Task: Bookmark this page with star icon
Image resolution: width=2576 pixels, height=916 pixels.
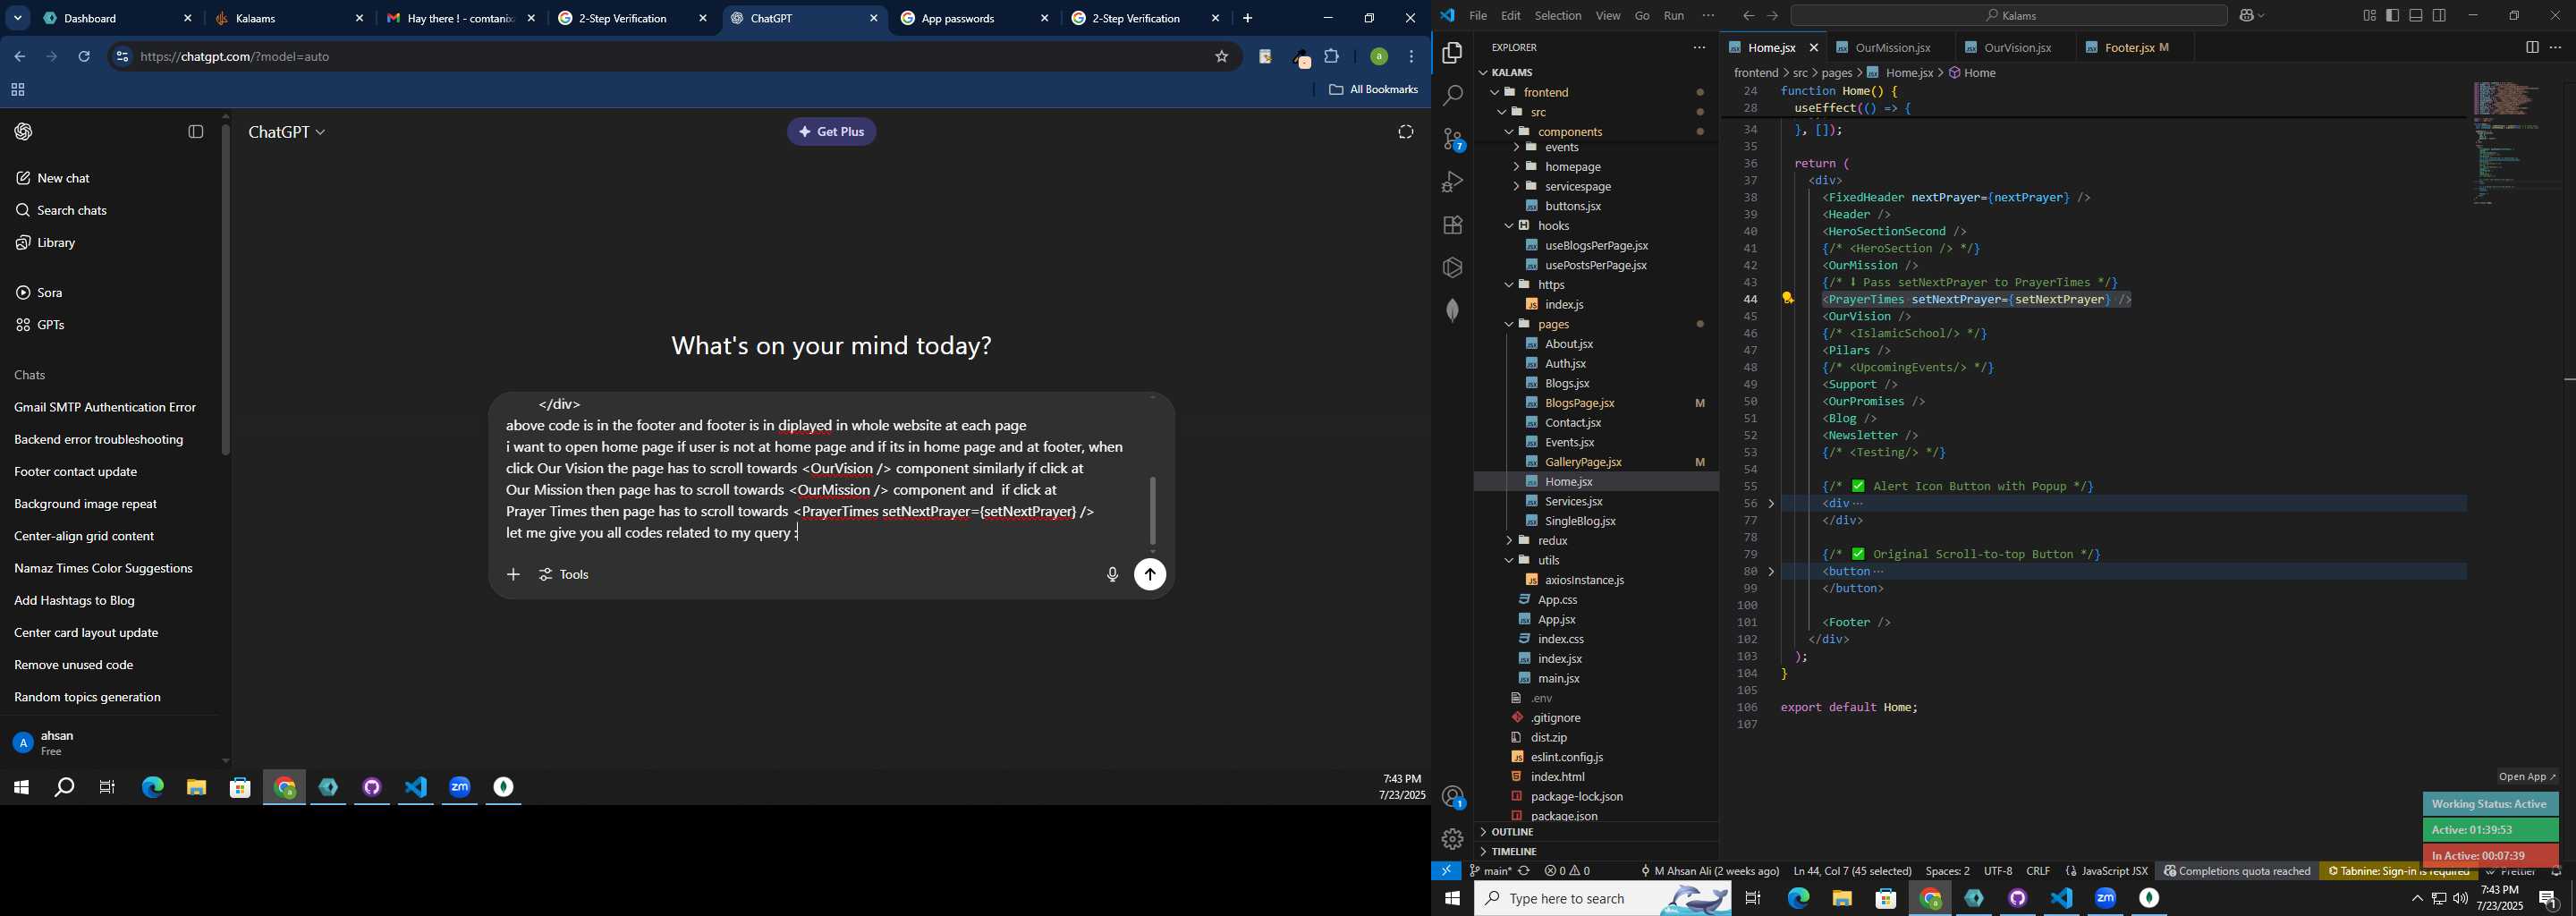Action: (1221, 57)
